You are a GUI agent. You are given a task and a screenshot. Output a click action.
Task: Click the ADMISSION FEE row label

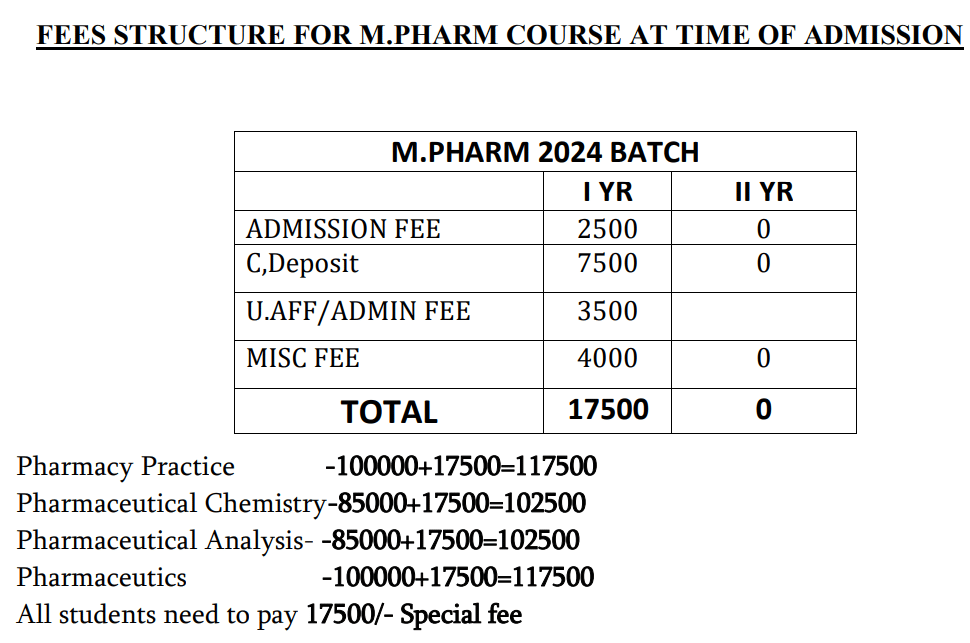pyautogui.click(x=343, y=229)
